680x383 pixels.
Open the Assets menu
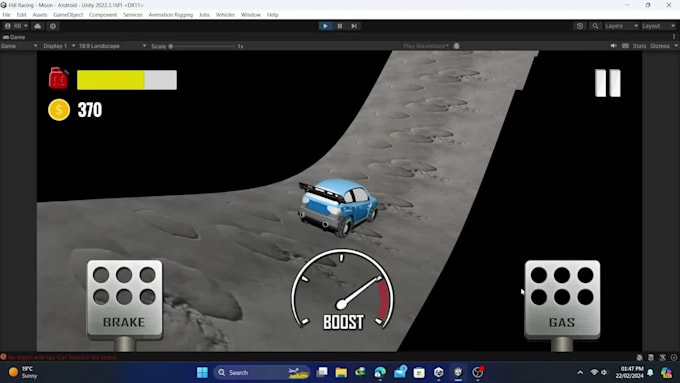pyautogui.click(x=40, y=15)
